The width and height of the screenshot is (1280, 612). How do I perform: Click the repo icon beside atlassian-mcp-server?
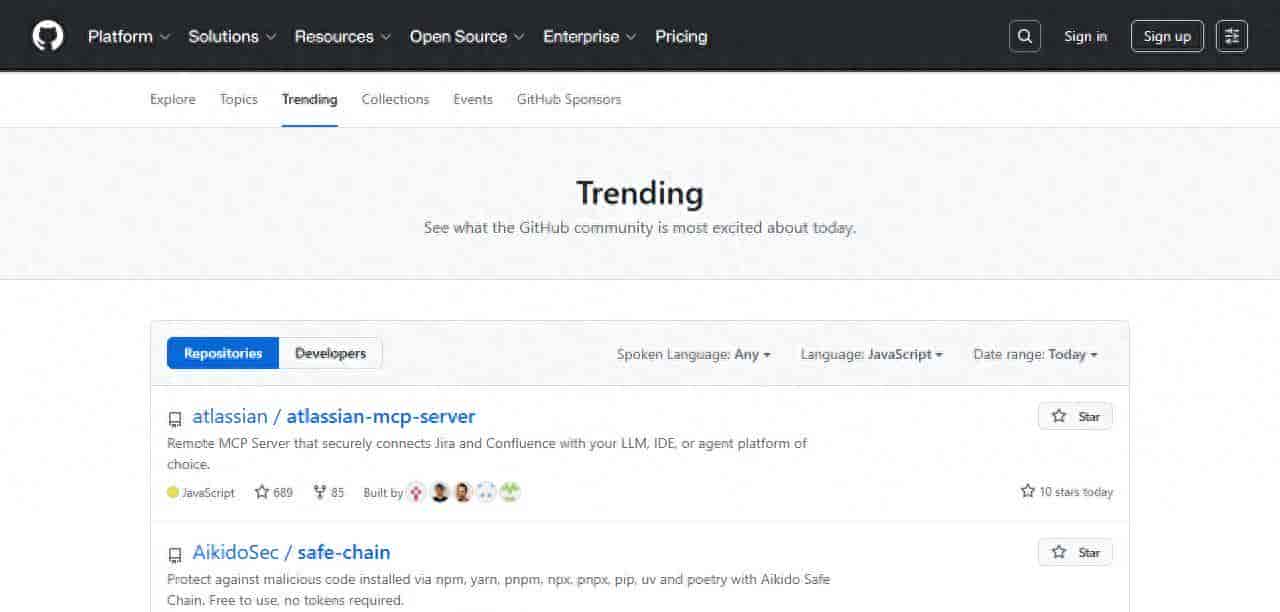[x=175, y=418]
